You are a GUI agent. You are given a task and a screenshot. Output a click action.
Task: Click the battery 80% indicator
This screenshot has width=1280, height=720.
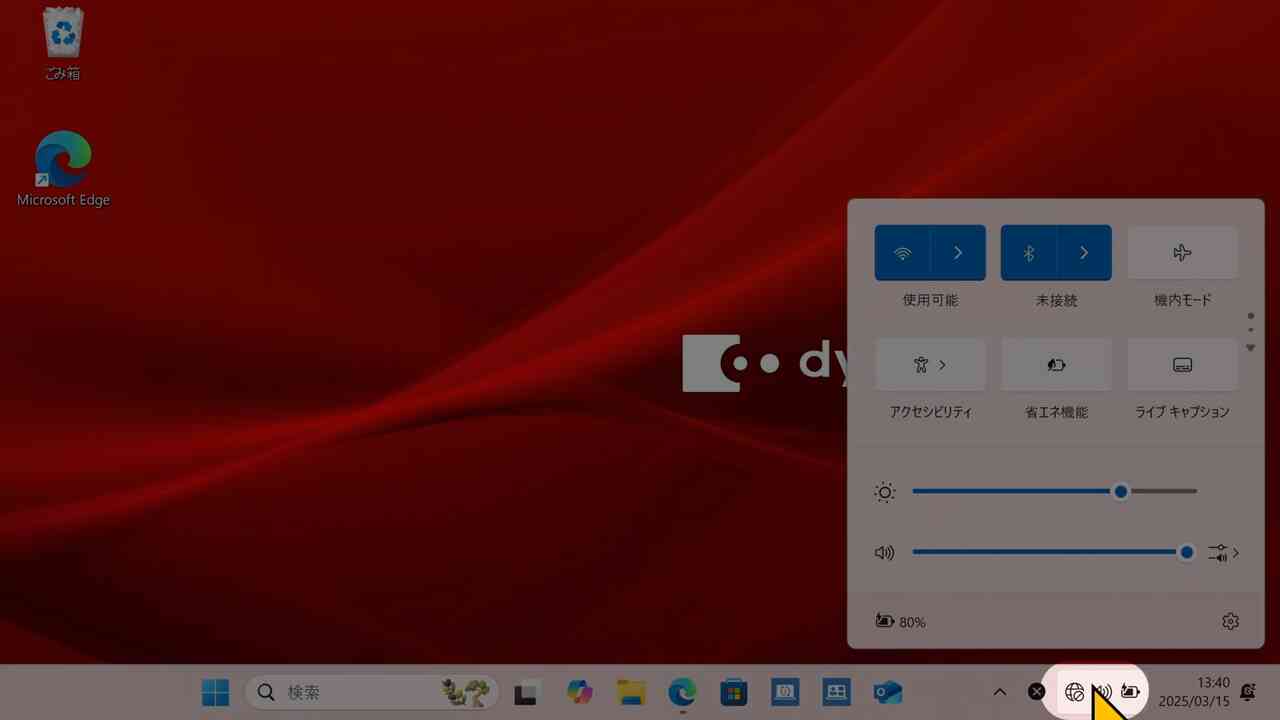(x=900, y=622)
